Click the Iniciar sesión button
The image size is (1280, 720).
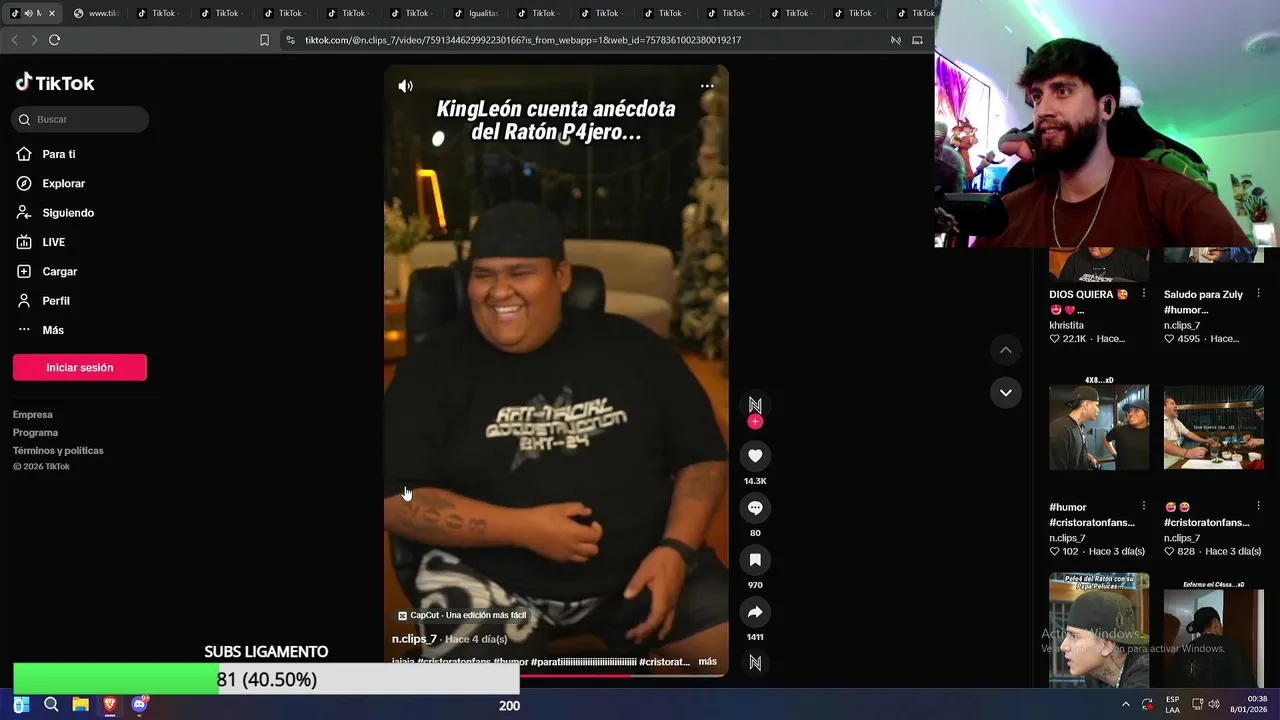(x=80, y=367)
